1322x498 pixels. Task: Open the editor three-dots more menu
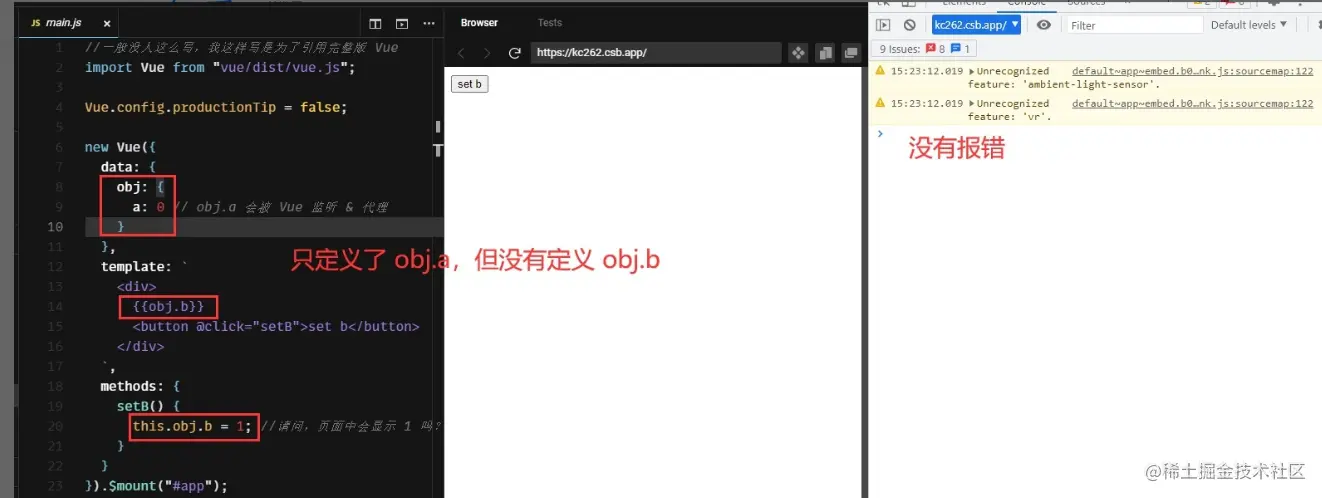(x=429, y=23)
